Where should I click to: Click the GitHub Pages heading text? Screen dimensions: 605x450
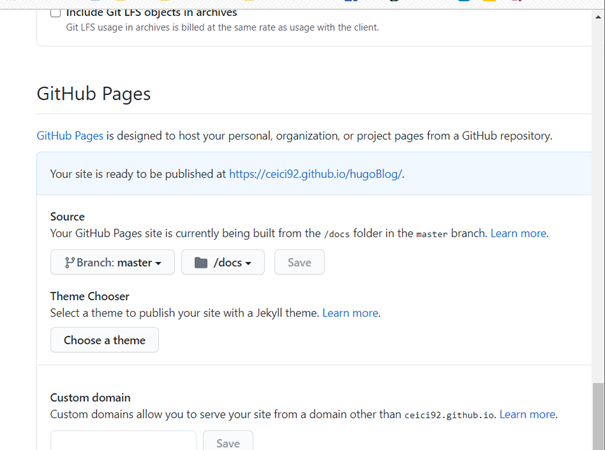[x=94, y=94]
